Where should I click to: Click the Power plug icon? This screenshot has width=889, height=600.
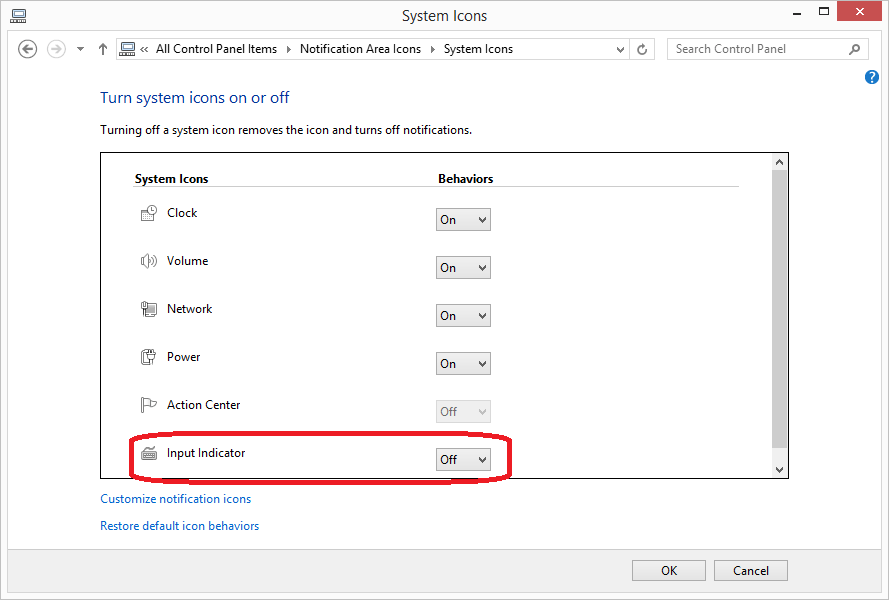(149, 357)
